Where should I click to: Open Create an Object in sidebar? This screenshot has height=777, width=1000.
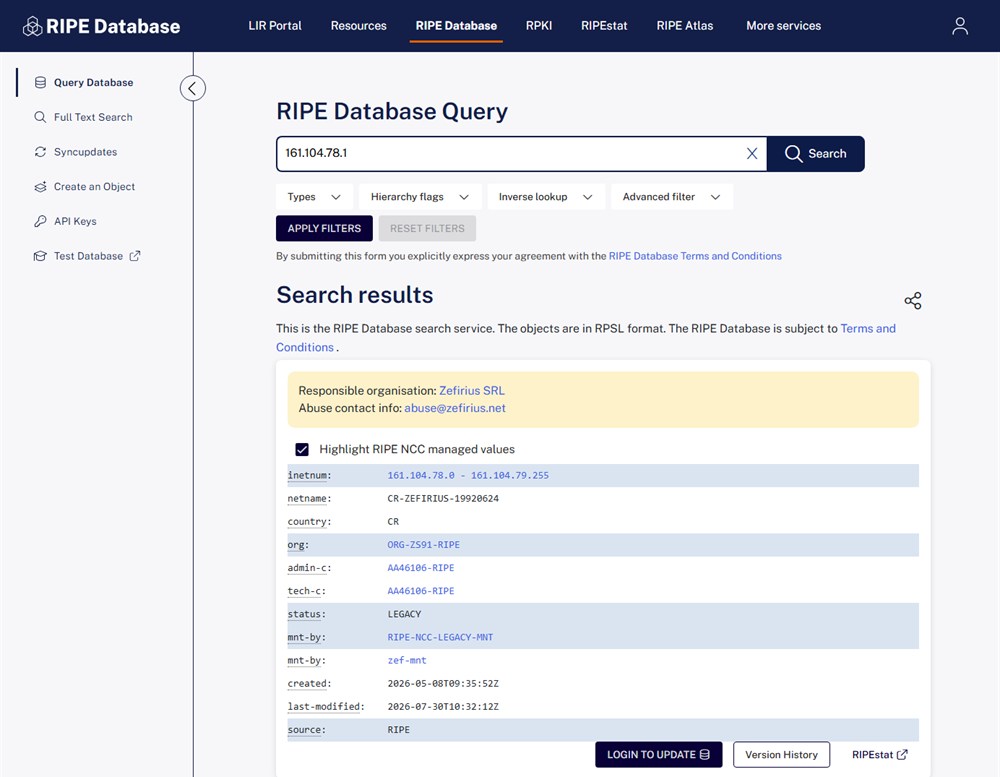94,186
